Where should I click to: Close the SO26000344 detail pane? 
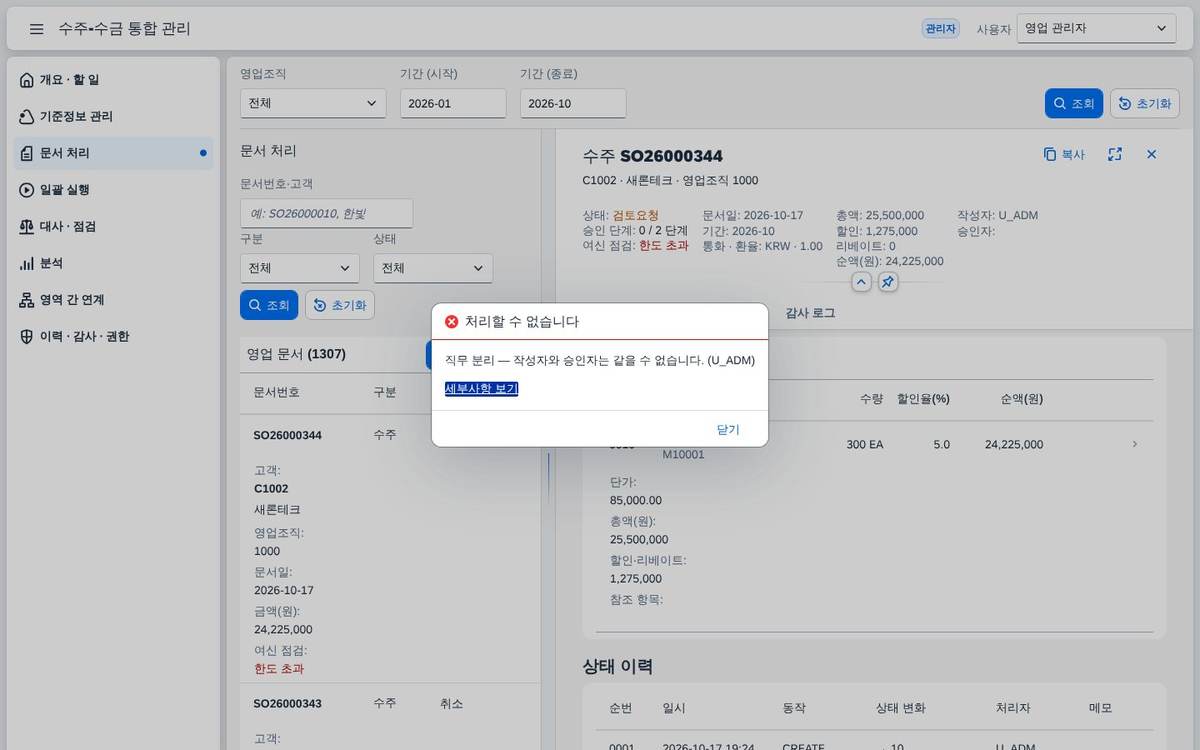click(x=1151, y=155)
